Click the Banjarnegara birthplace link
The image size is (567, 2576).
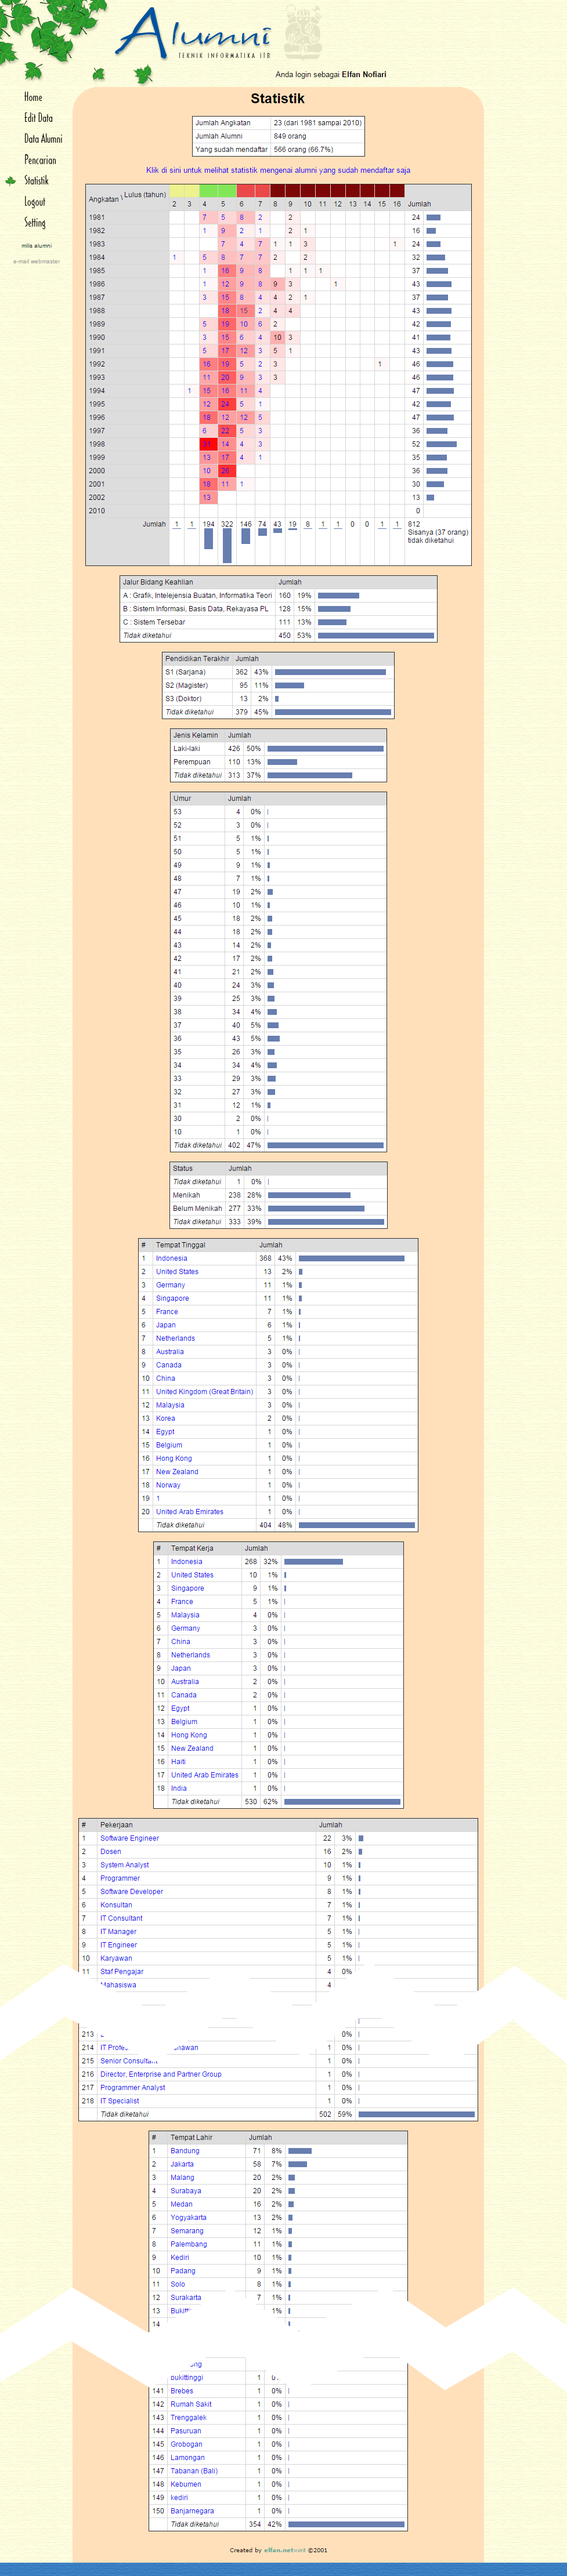click(192, 2510)
